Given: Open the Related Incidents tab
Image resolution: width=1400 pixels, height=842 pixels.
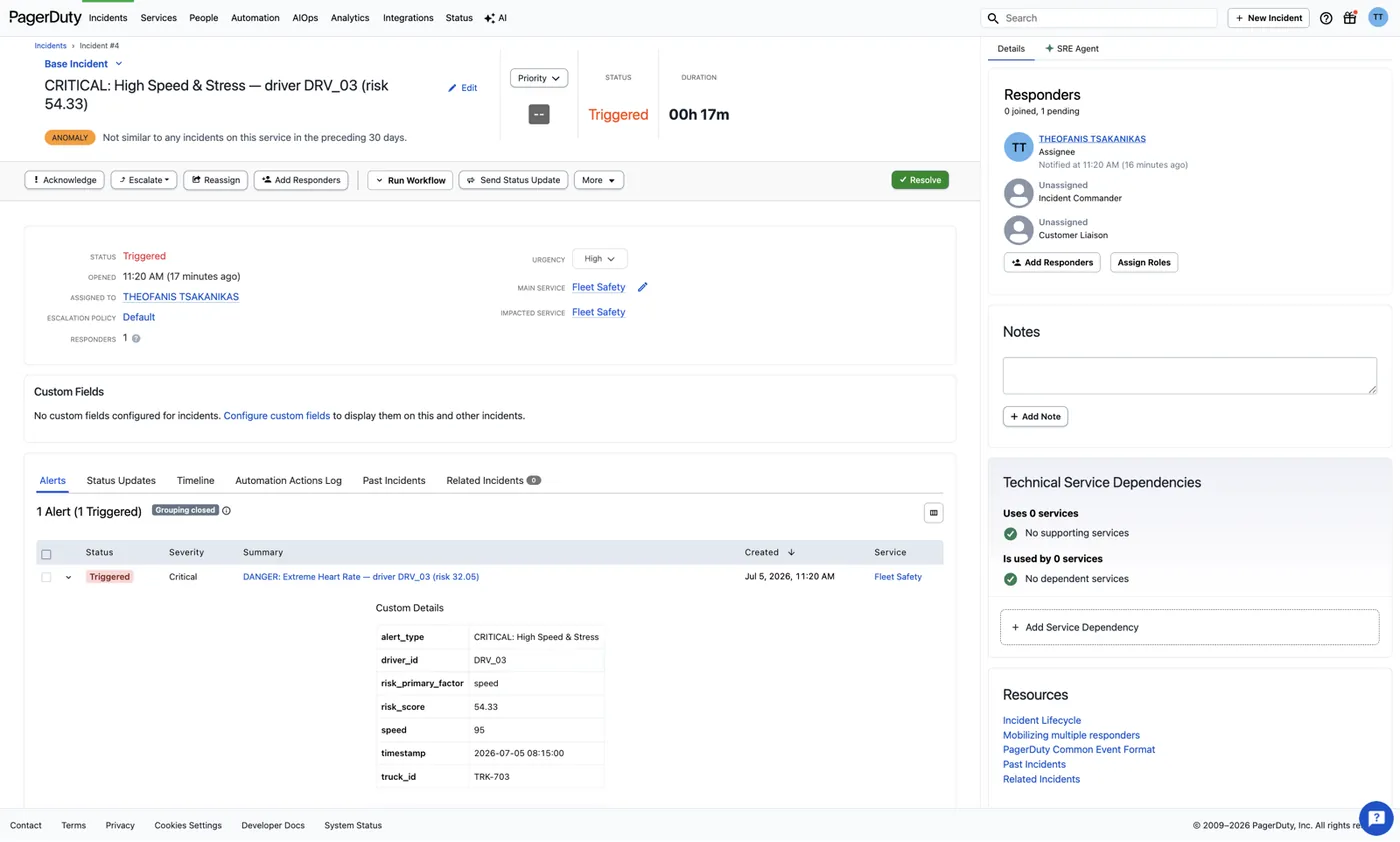Looking at the screenshot, I should coord(493,480).
